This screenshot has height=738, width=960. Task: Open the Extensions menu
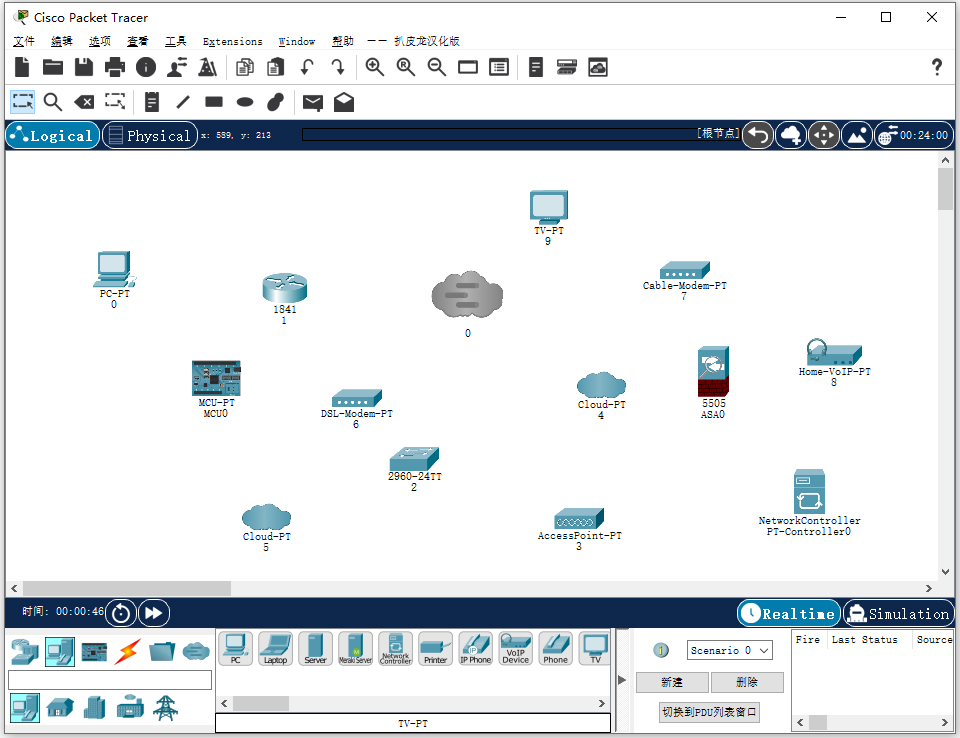point(232,41)
